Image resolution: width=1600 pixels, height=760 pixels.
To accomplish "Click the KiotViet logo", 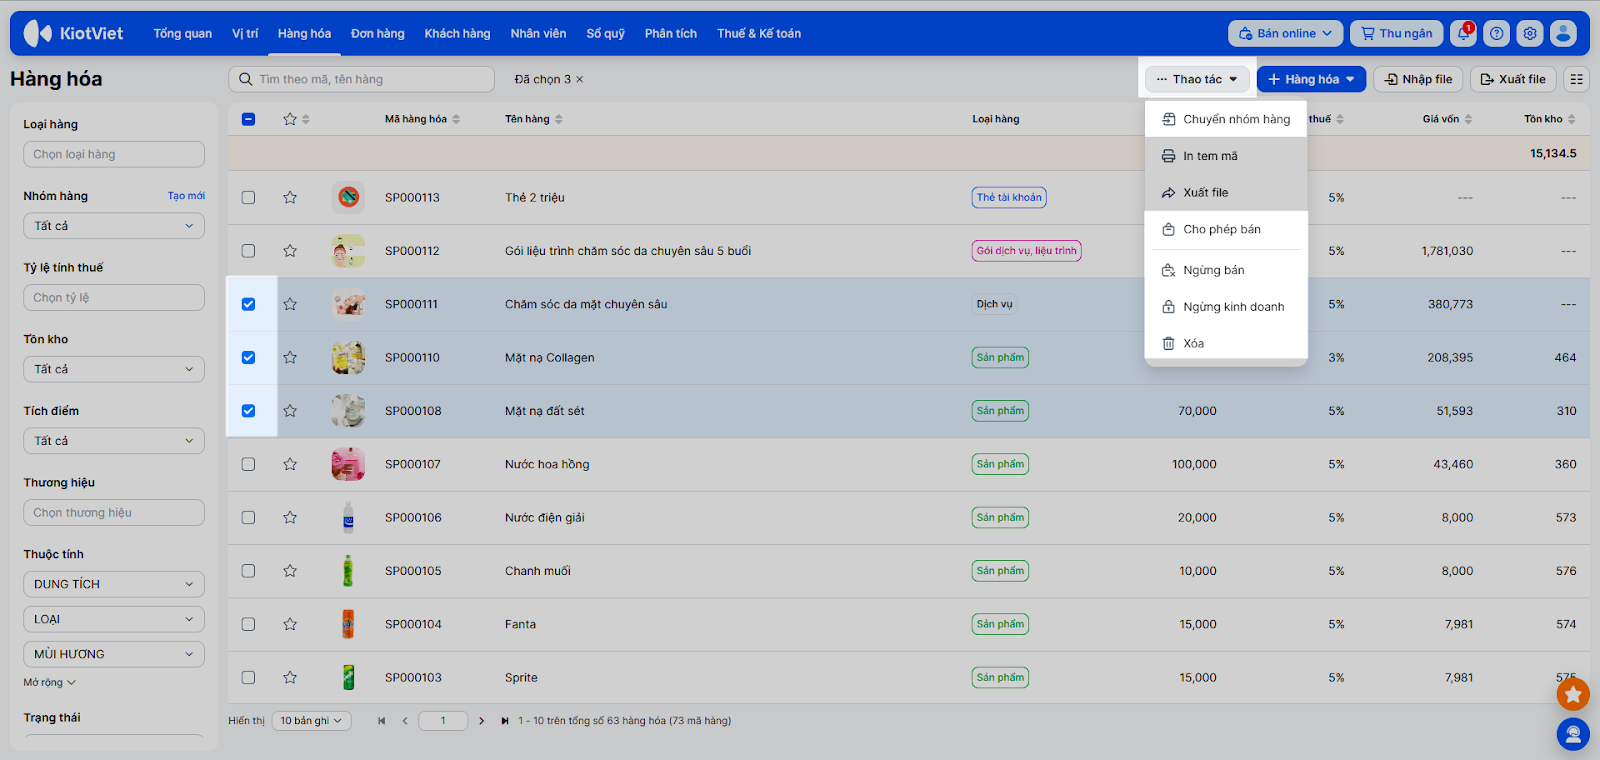I will (73, 33).
